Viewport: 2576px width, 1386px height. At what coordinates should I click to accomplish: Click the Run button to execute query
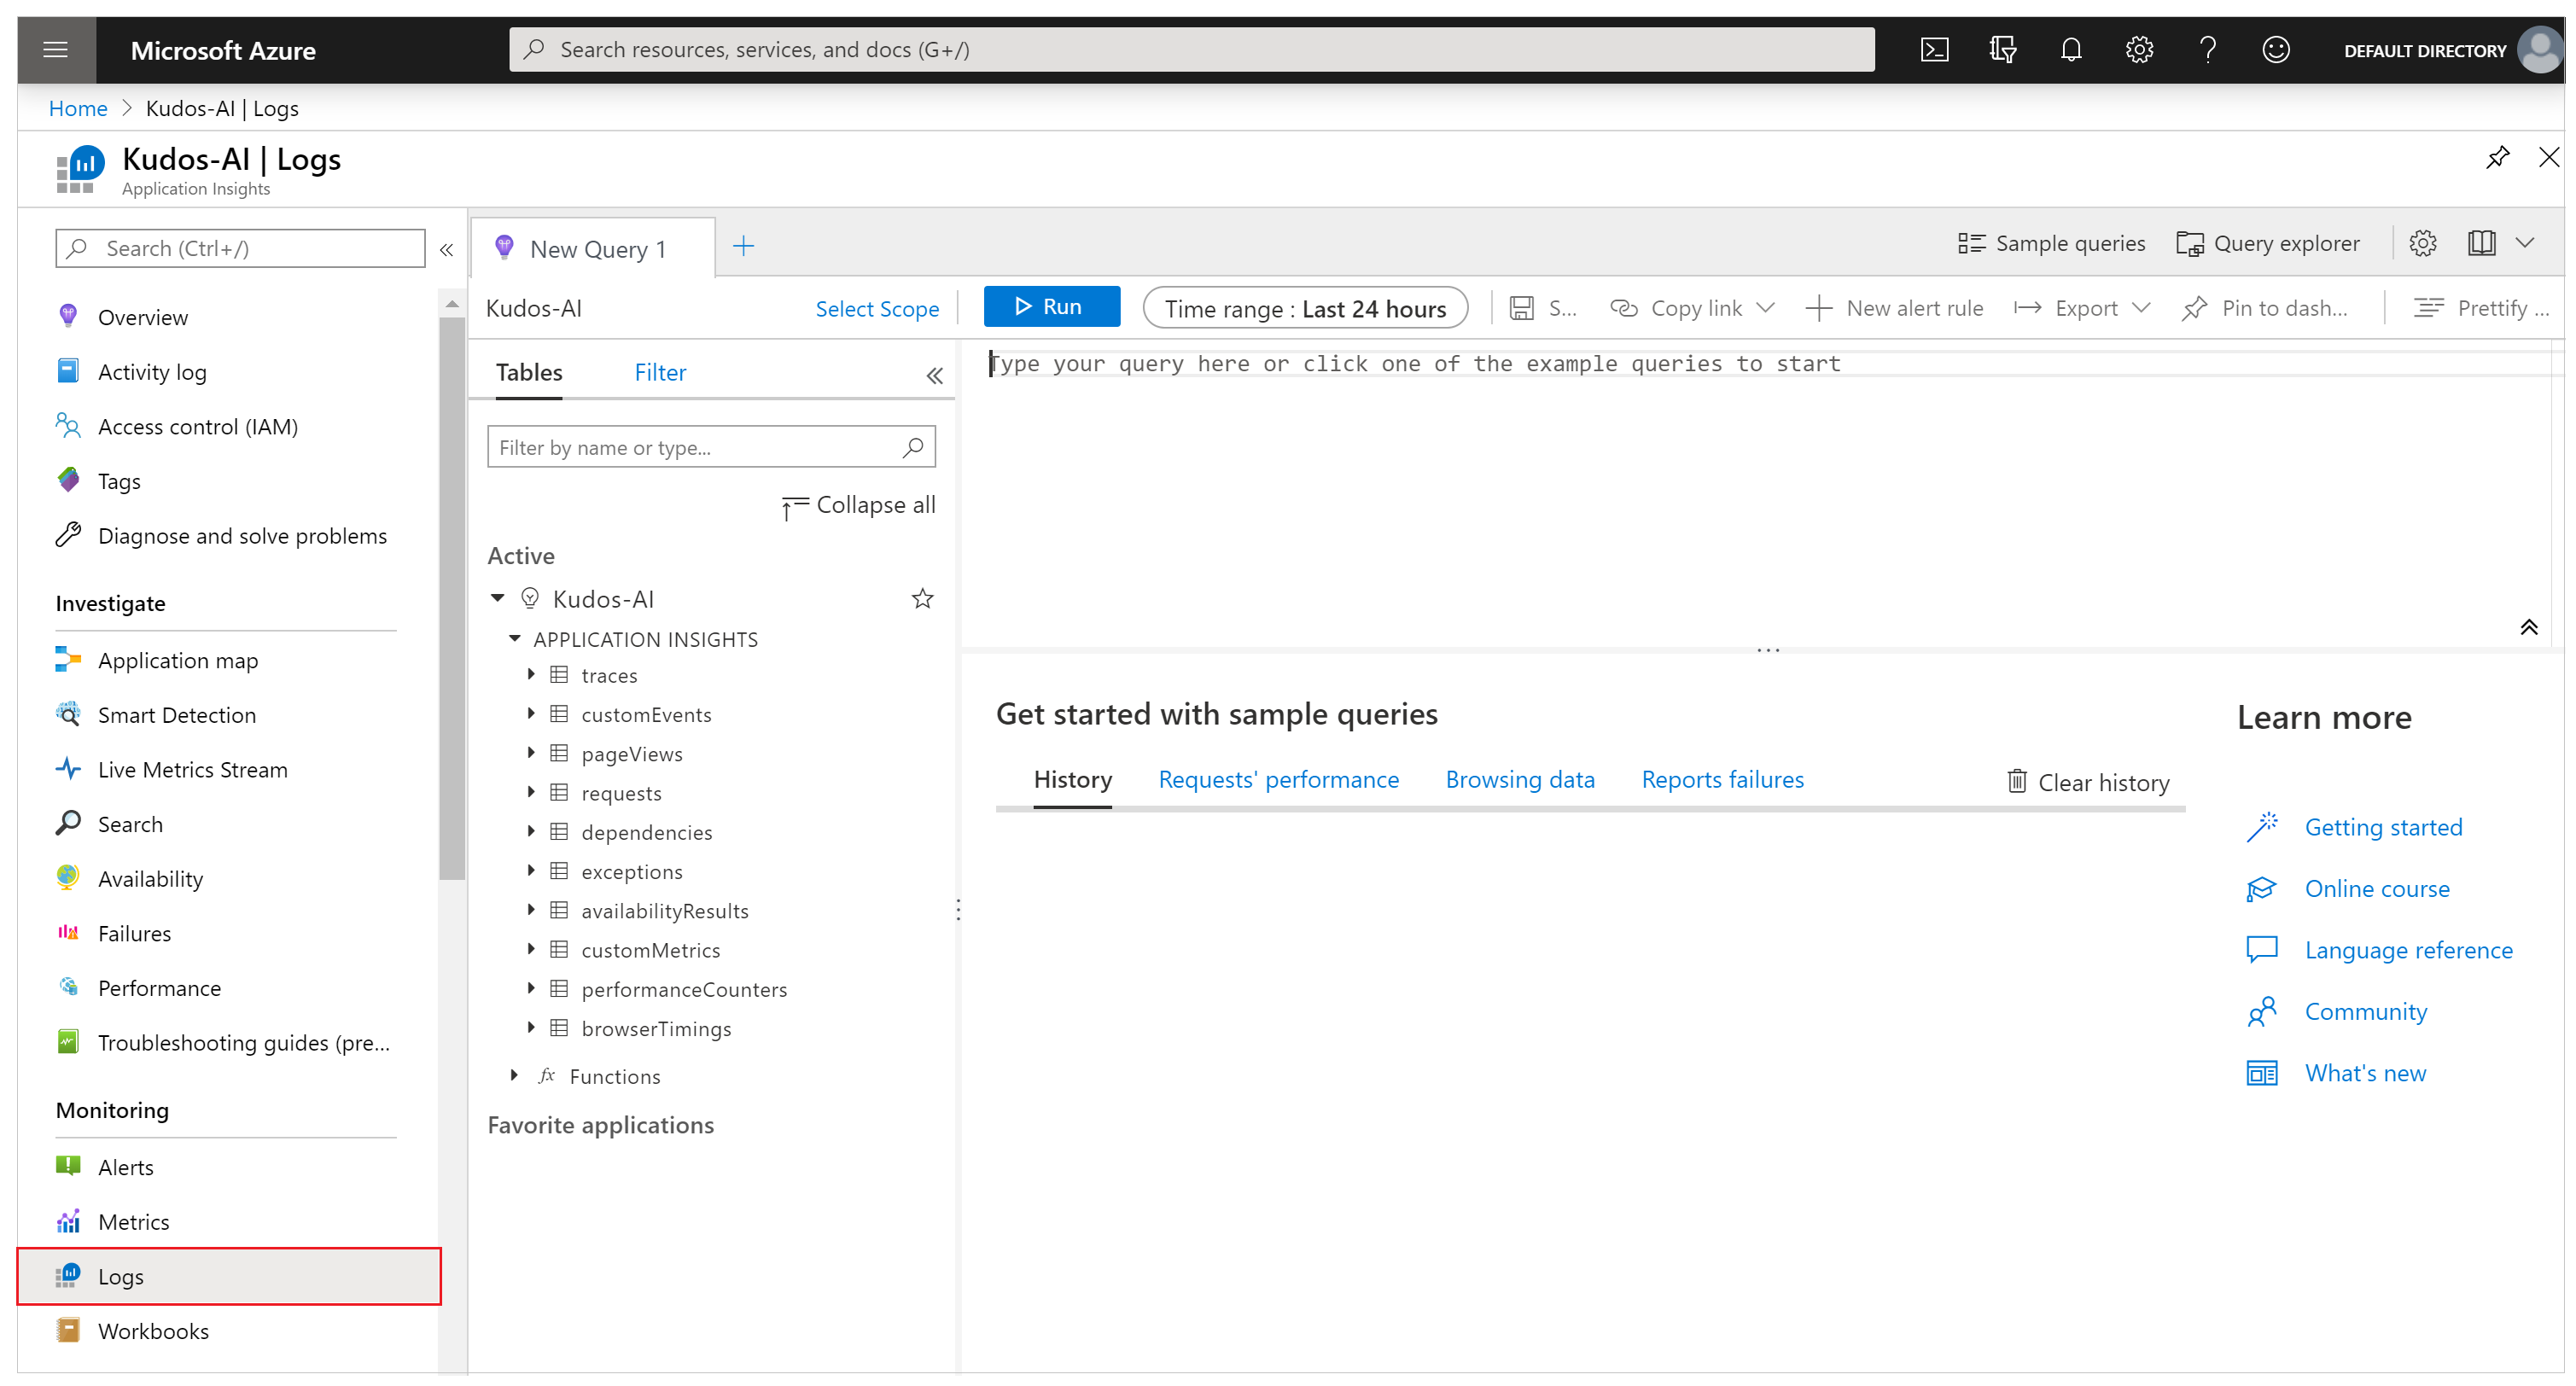[1046, 307]
